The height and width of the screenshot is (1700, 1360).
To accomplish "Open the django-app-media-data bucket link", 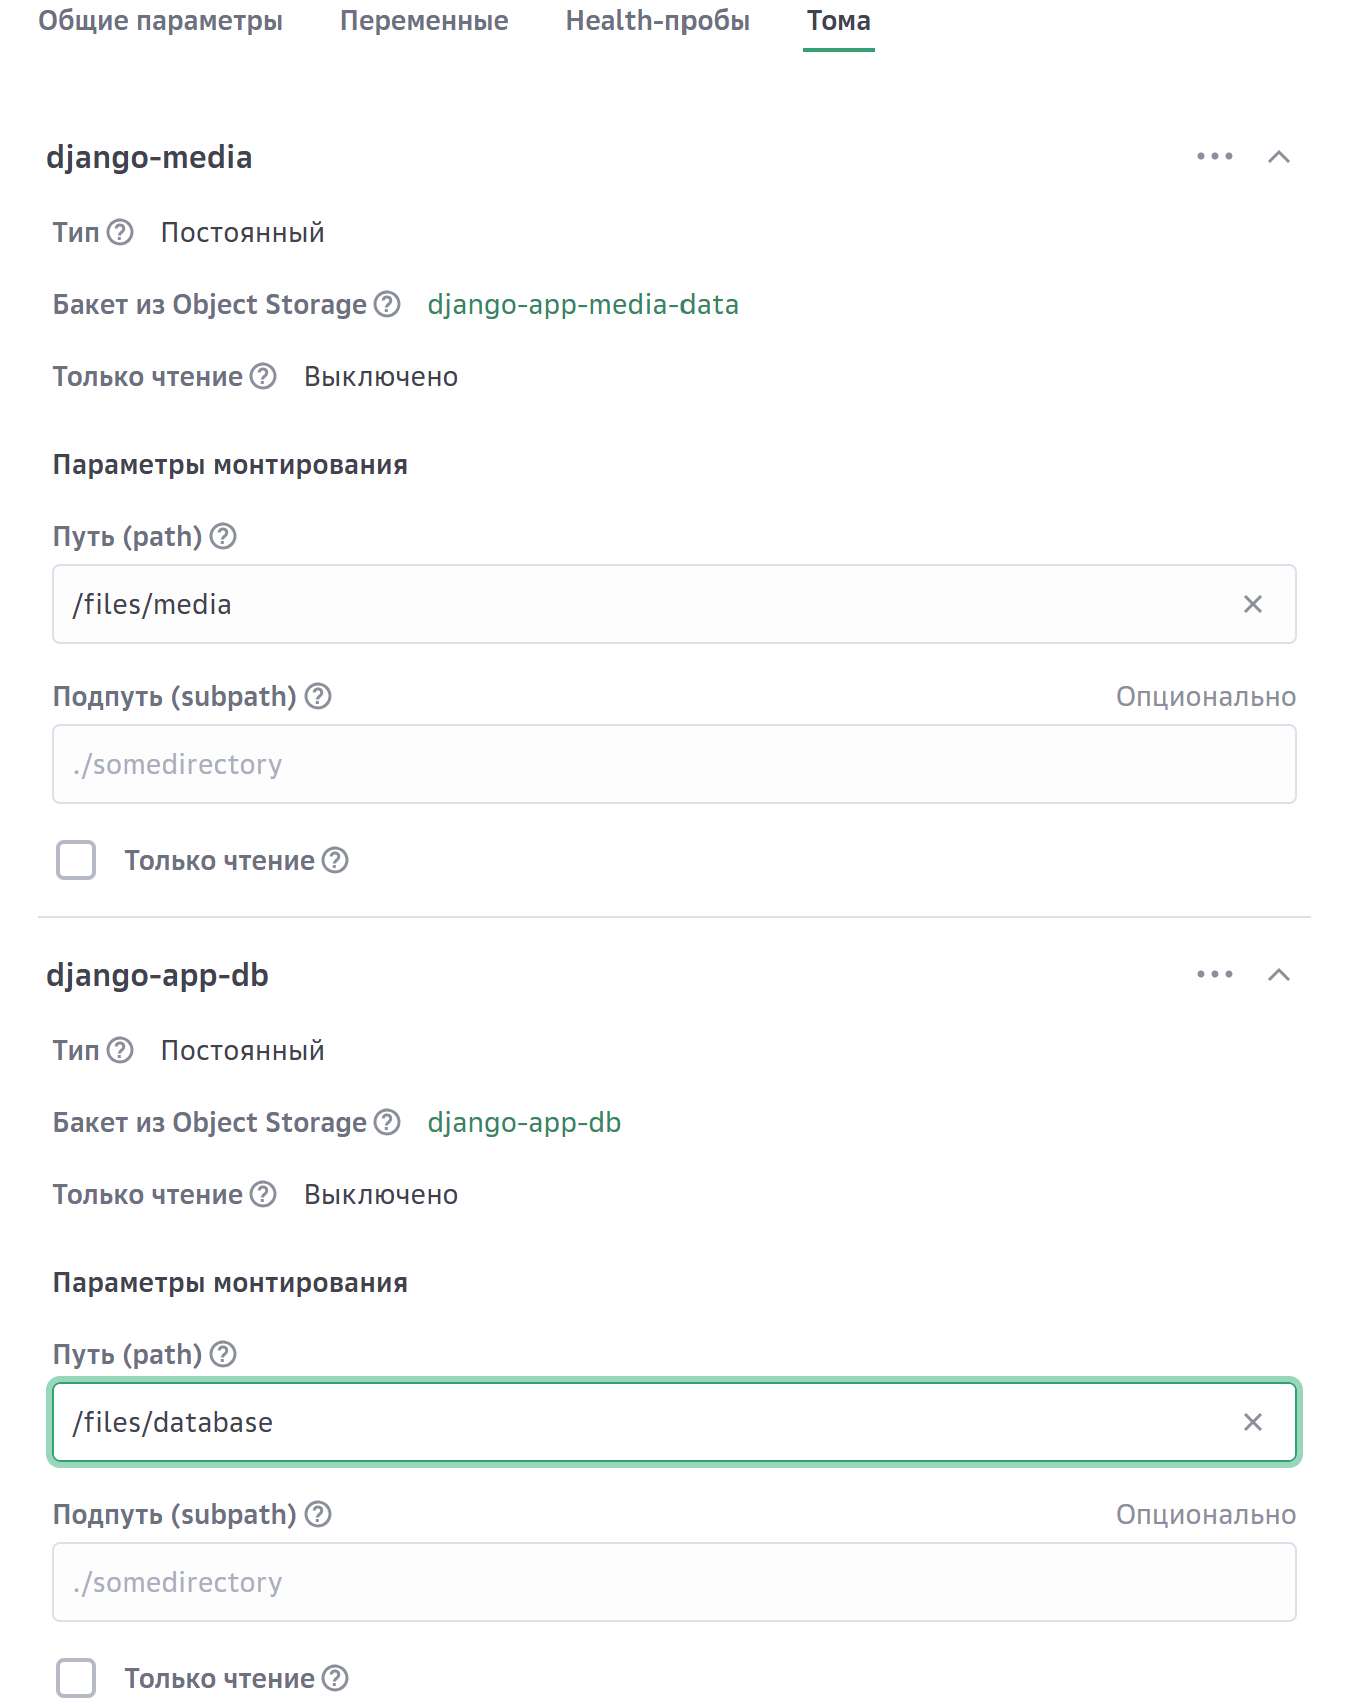I will [x=582, y=305].
